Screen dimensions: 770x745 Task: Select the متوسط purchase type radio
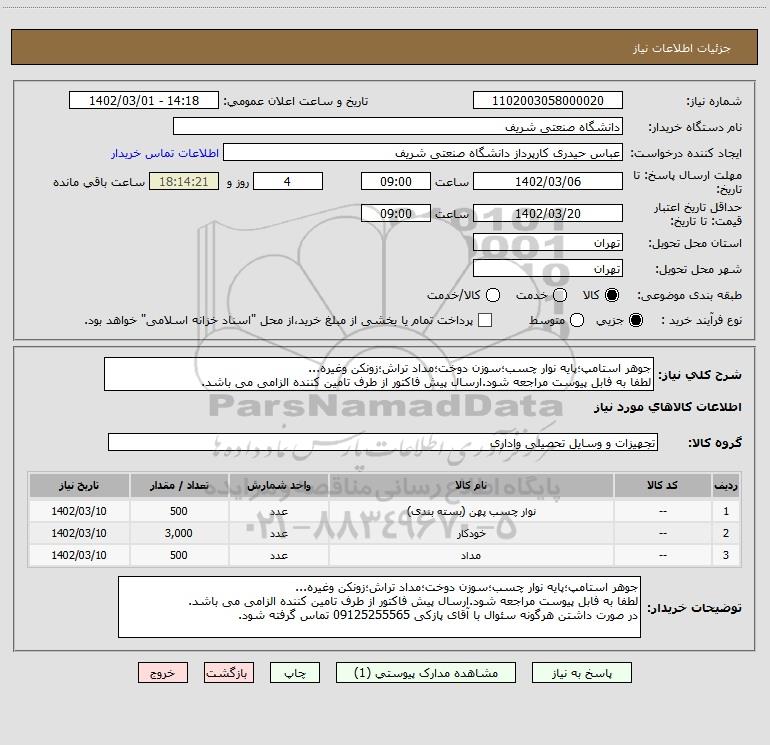pos(577,320)
